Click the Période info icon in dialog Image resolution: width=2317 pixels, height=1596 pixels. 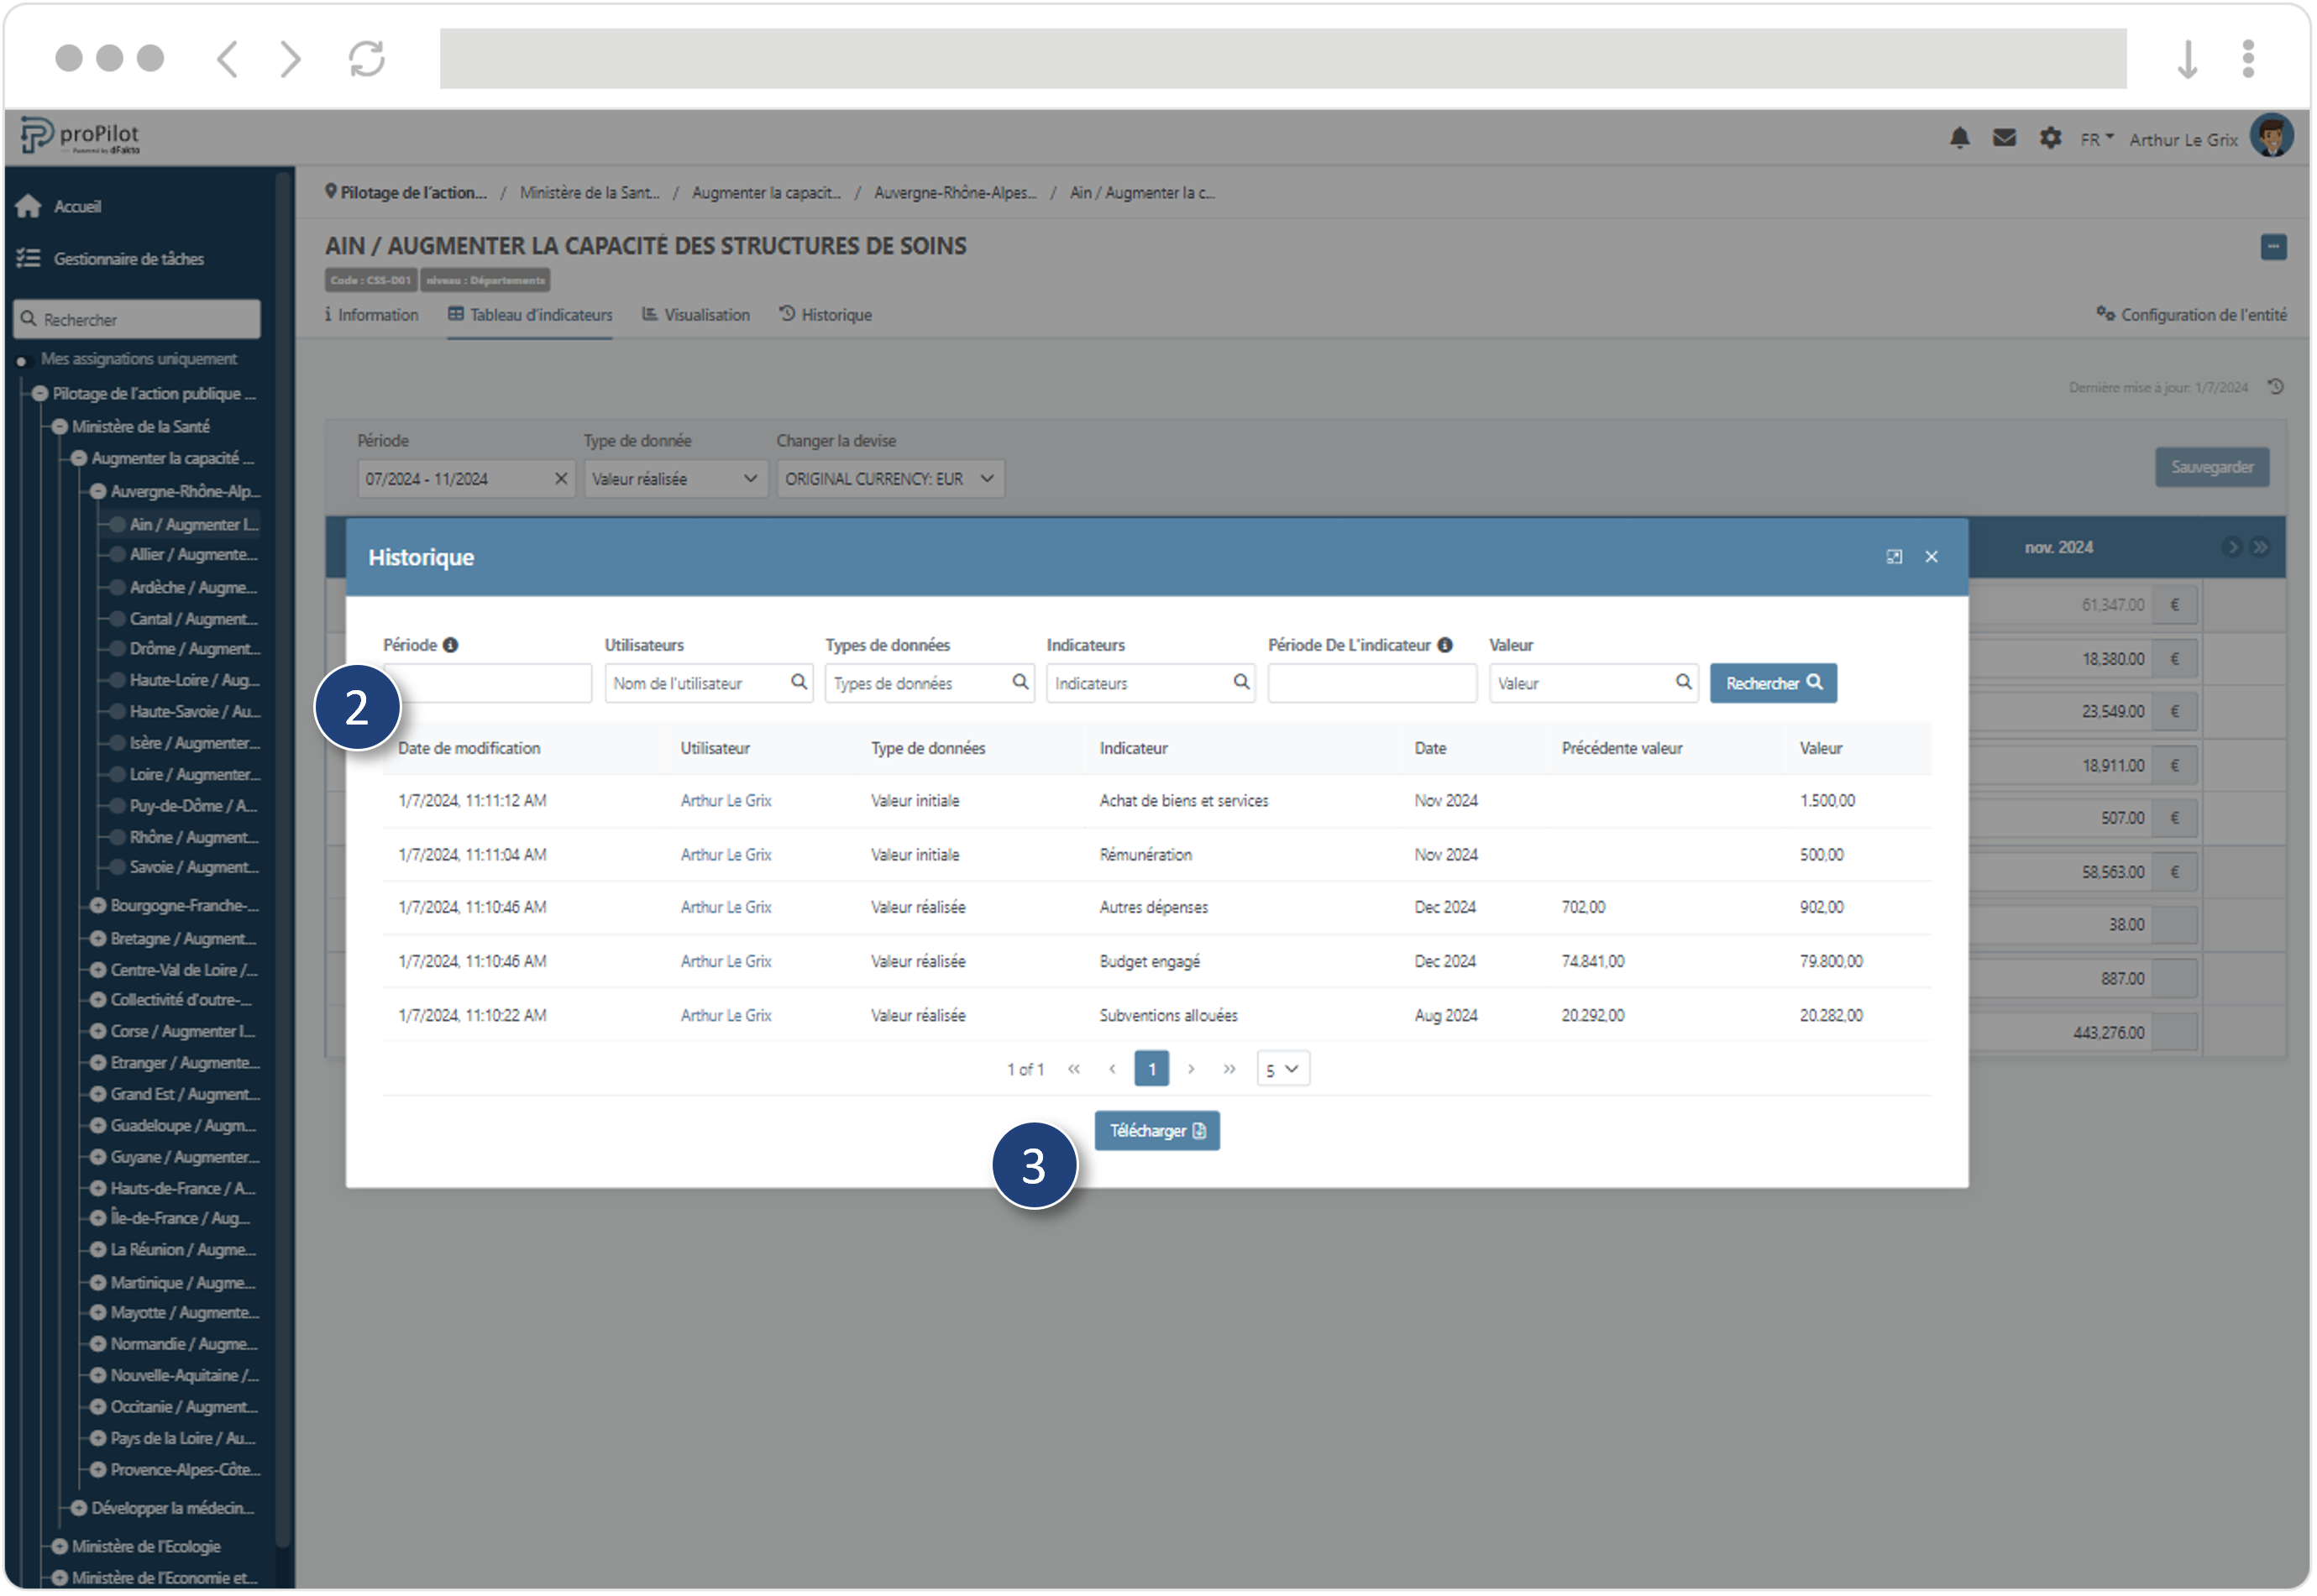pos(451,645)
